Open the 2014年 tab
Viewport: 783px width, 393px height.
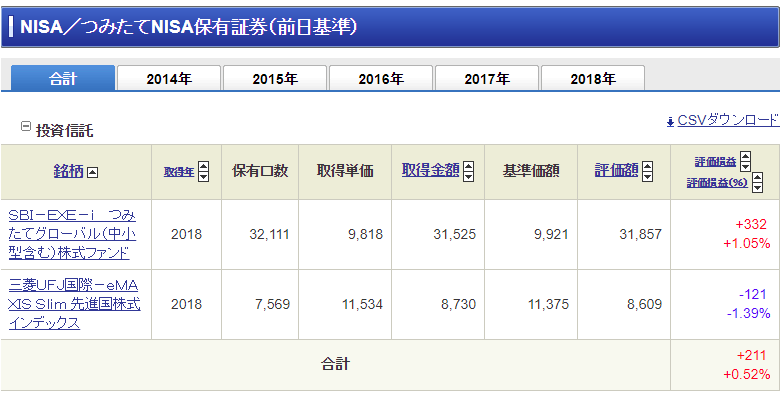pos(169,78)
